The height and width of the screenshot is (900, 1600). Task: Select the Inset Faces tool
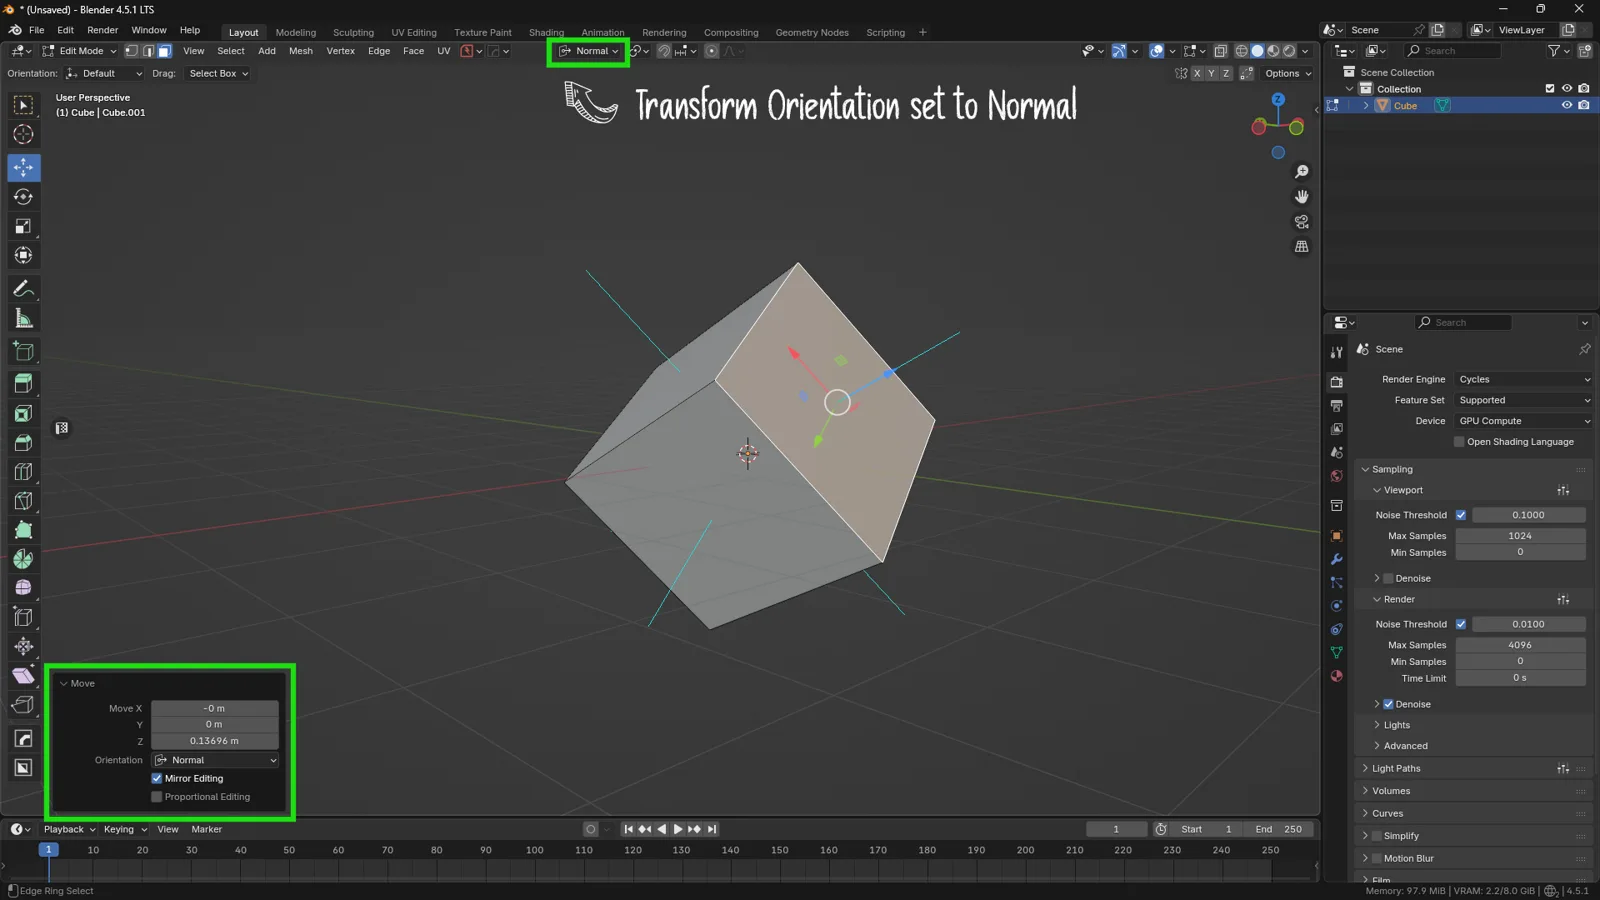[23, 413]
